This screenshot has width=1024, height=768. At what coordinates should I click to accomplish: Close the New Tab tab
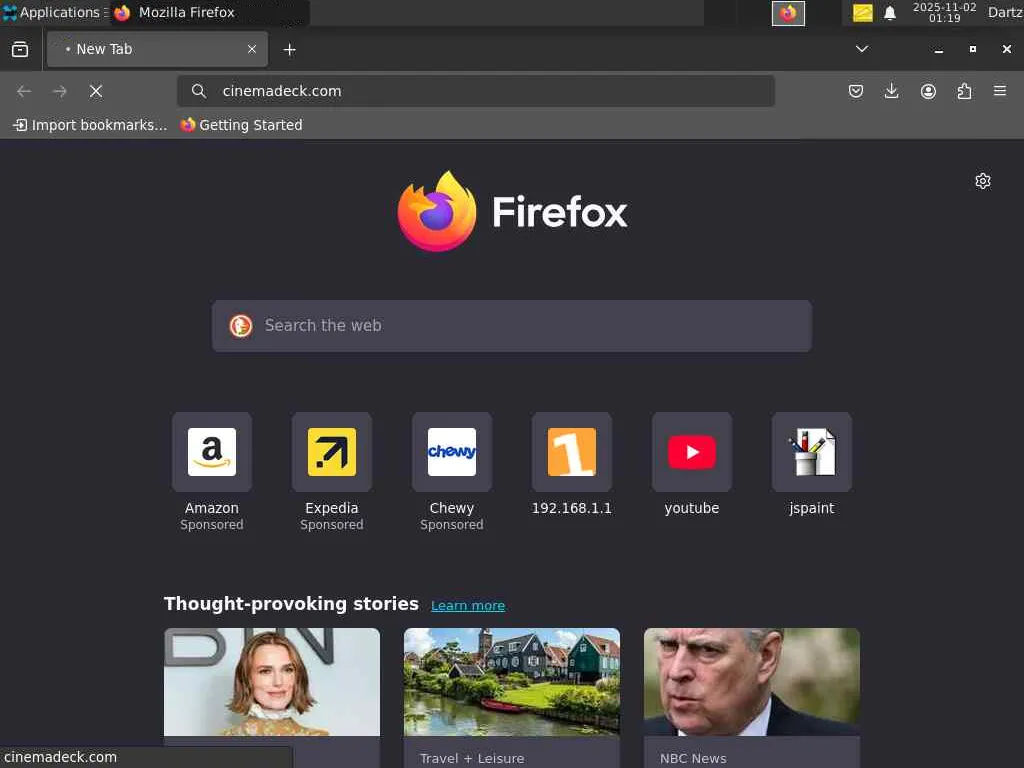click(252, 49)
